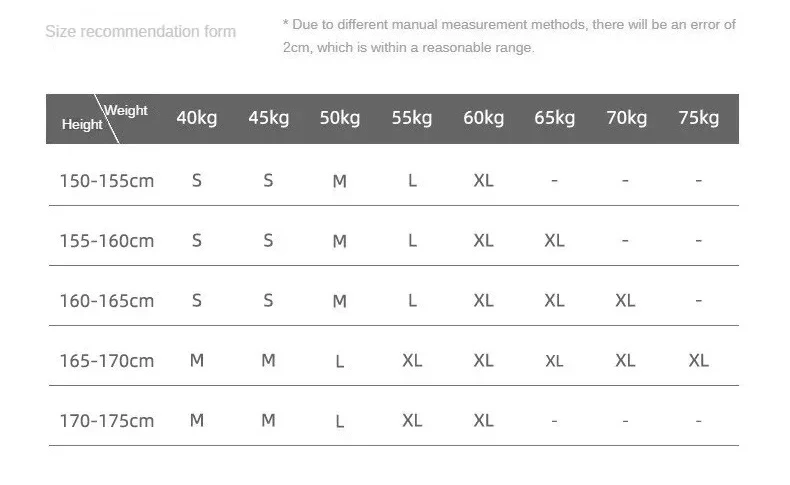The width and height of the screenshot is (790, 485).
Task: Choose XL for 155-160cm at 65kg
Action: point(554,241)
